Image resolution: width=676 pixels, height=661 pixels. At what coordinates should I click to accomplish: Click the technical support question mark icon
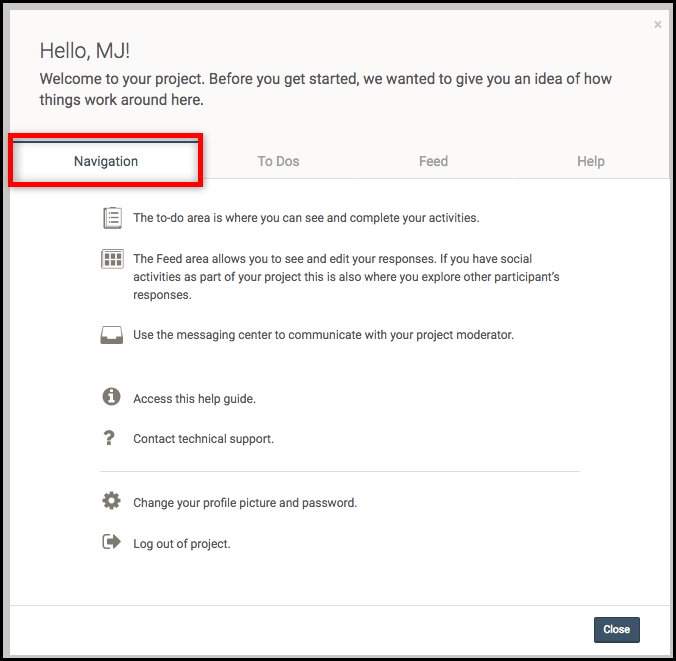click(x=109, y=438)
